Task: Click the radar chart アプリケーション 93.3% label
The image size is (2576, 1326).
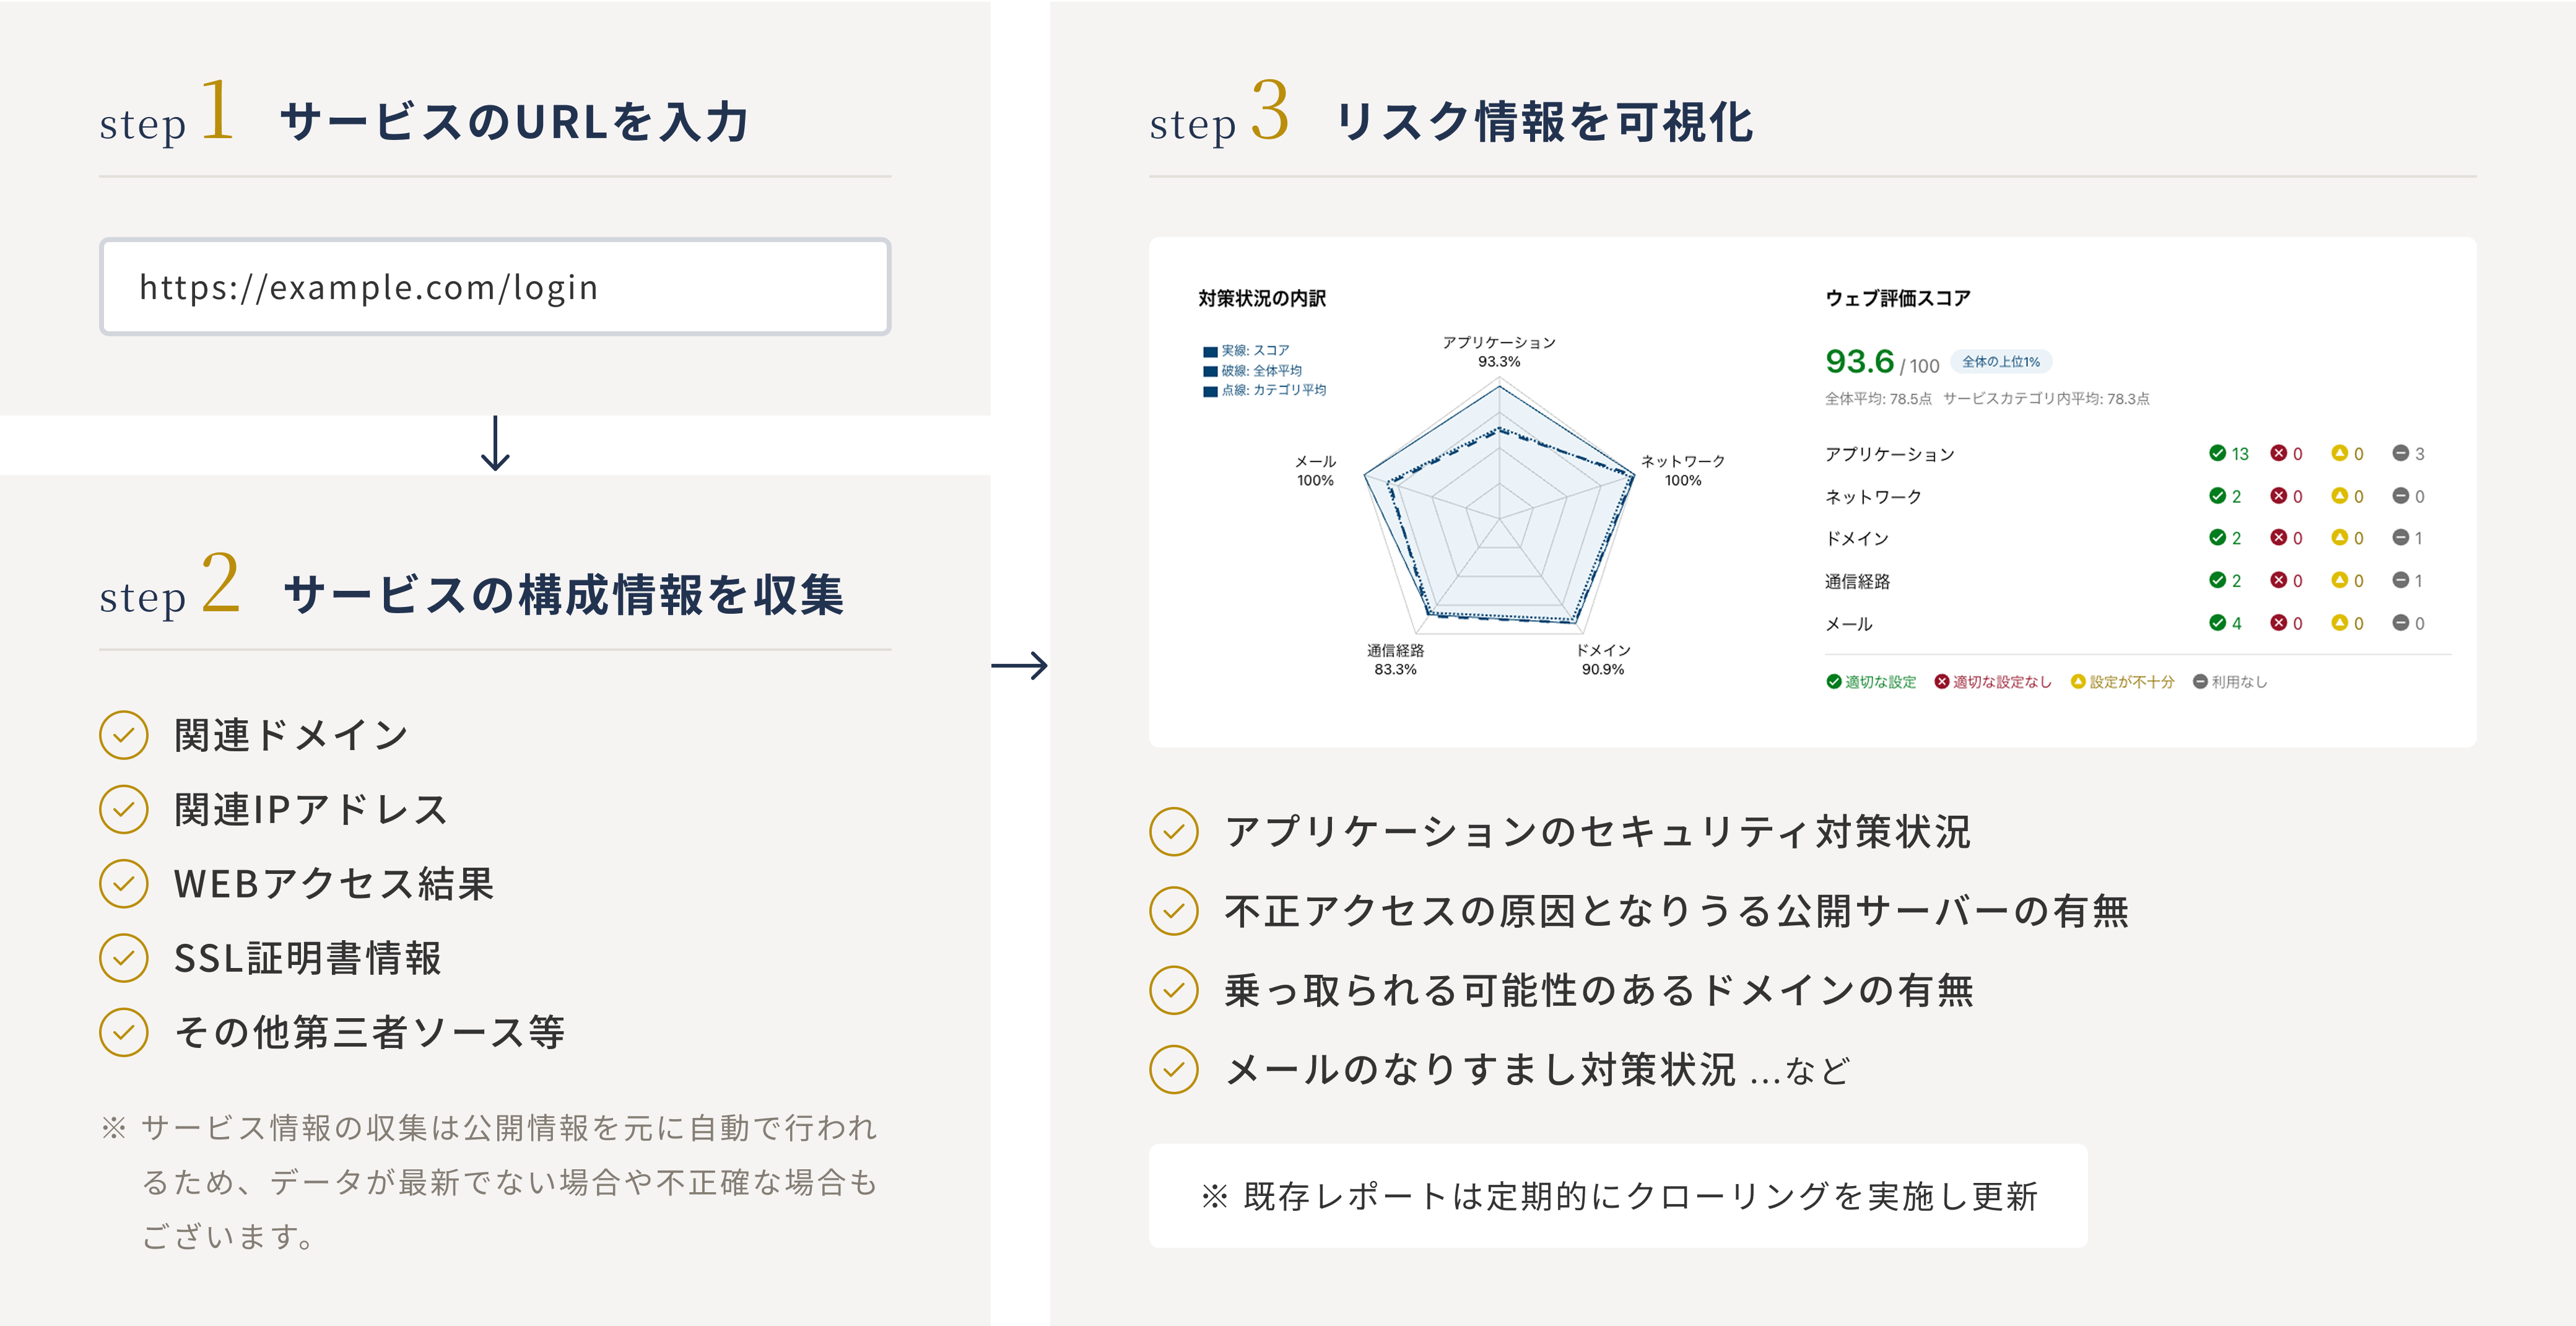Action: pyautogui.click(x=1499, y=352)
